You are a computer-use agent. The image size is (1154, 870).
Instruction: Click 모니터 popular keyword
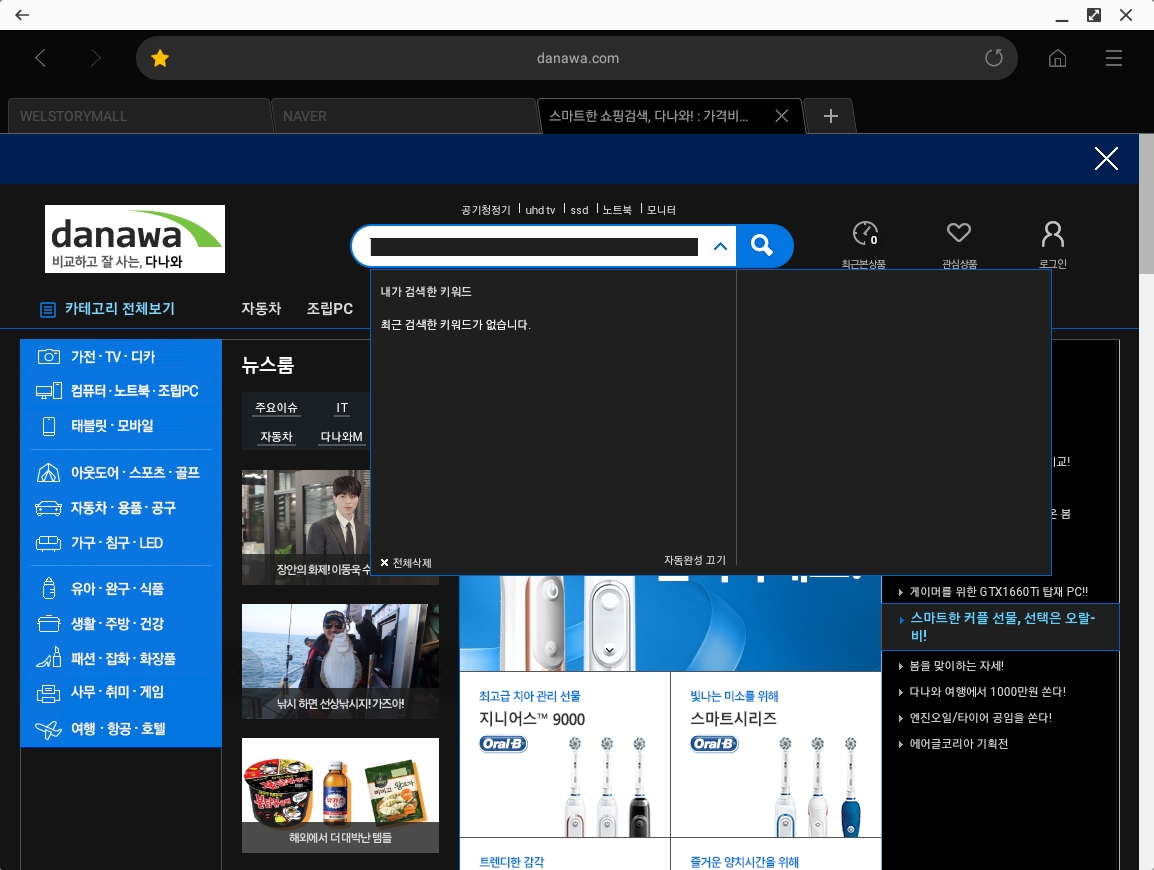661,210
